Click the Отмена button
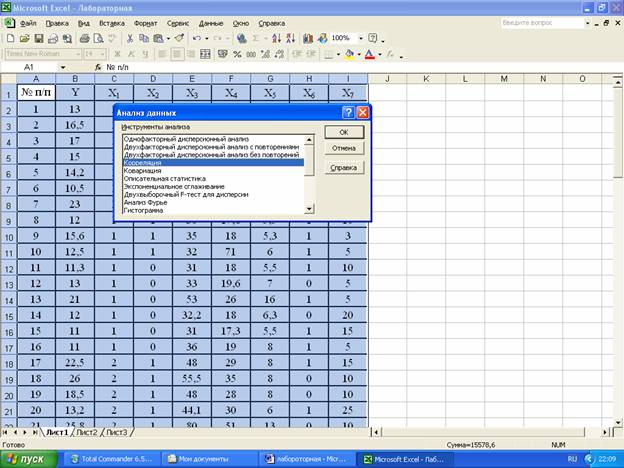Viewport: 624px width, 468px height. pos(343,149)
